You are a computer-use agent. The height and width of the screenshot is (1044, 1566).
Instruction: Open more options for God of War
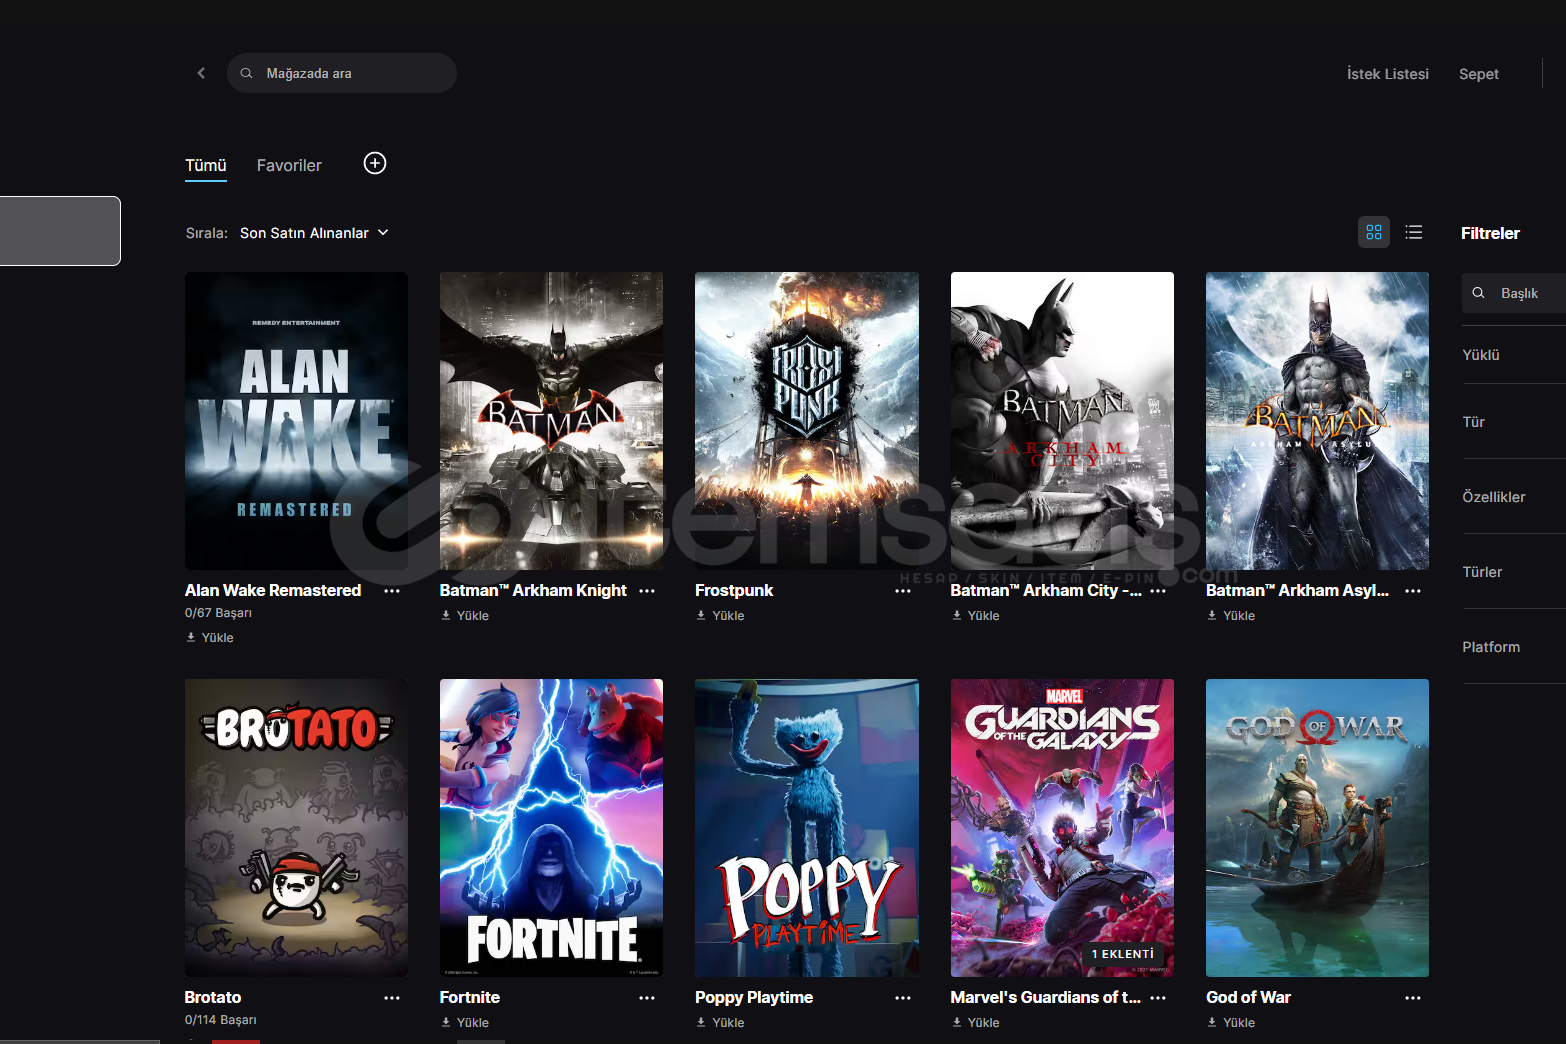pos(1413,998)
